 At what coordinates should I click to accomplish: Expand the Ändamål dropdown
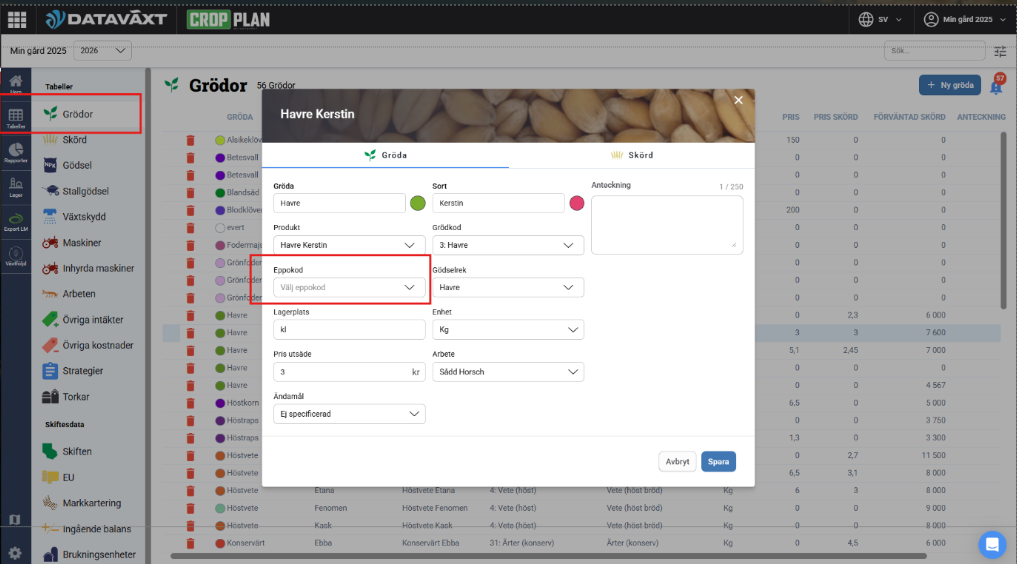(x=349, y=413)
